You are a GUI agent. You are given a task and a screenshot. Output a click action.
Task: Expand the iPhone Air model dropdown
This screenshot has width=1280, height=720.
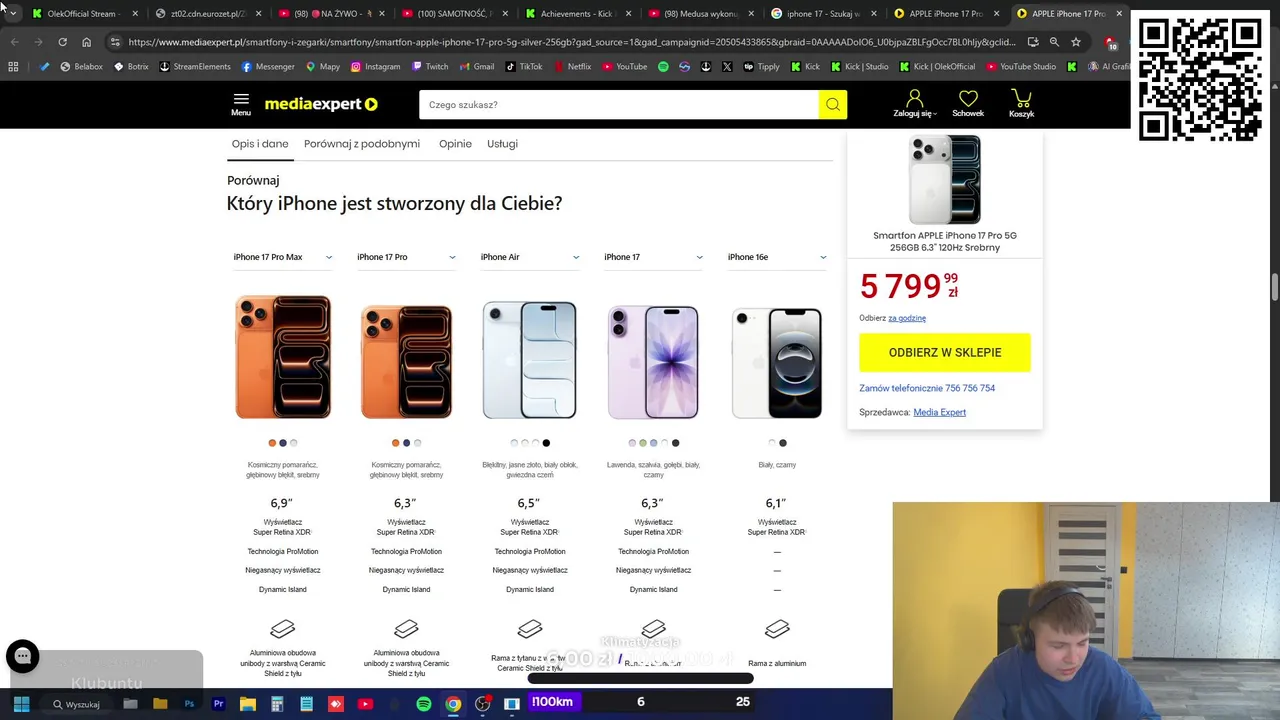(x=530, y=257)
